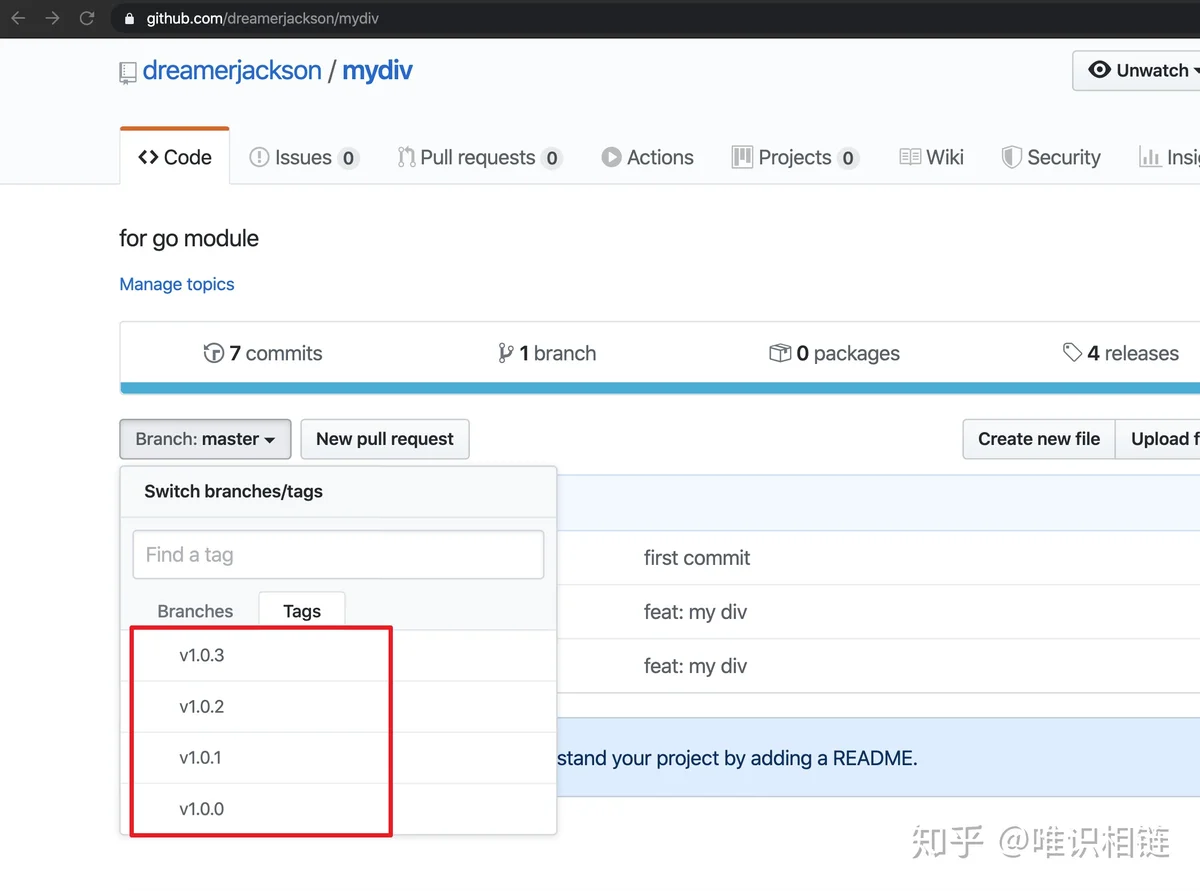Switch to the Branches tab in the dropdown
Image resolution: width=1200 pixels, height=891 pixels.
click(x=195, y=611)
